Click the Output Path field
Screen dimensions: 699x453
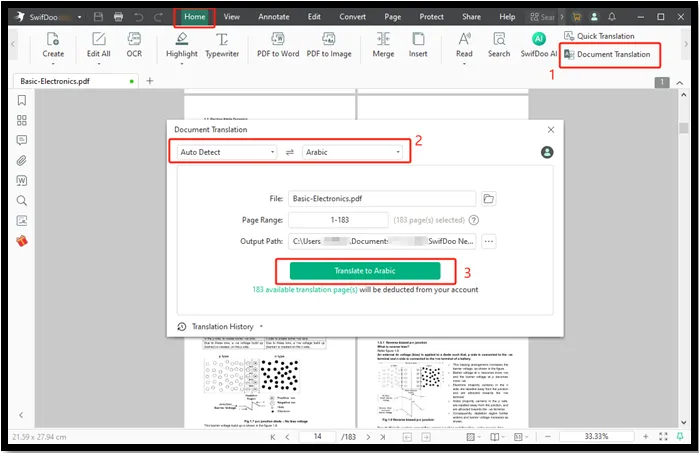click(x=382, y=241)
